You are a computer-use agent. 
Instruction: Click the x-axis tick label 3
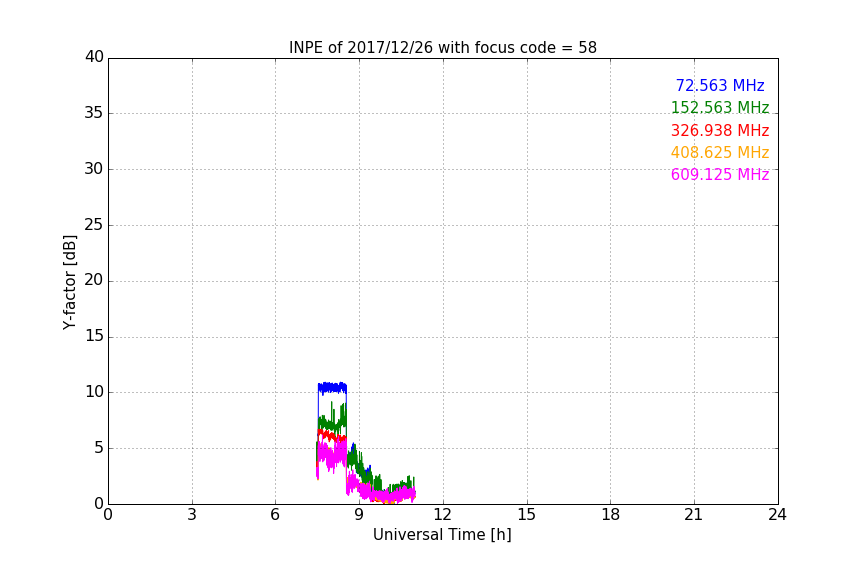click(x=192, y=515)
